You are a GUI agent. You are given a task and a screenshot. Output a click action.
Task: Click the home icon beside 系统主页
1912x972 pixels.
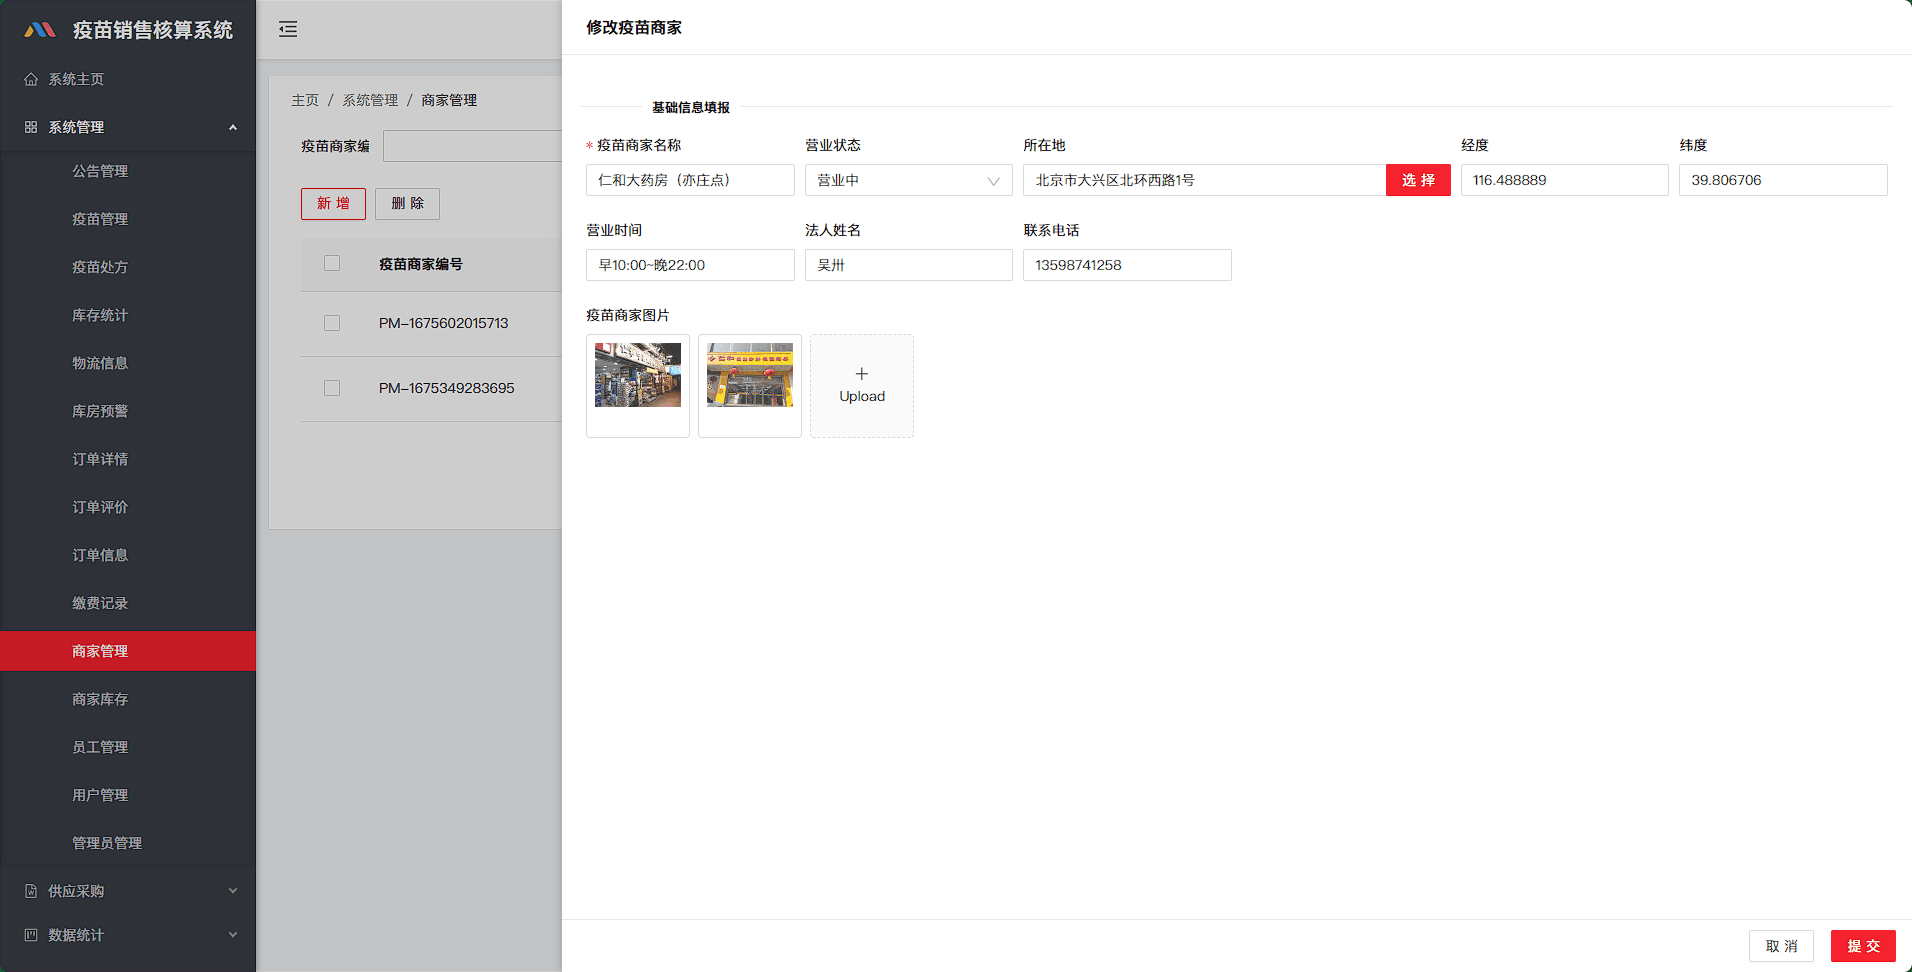click(x=31, y=79)
